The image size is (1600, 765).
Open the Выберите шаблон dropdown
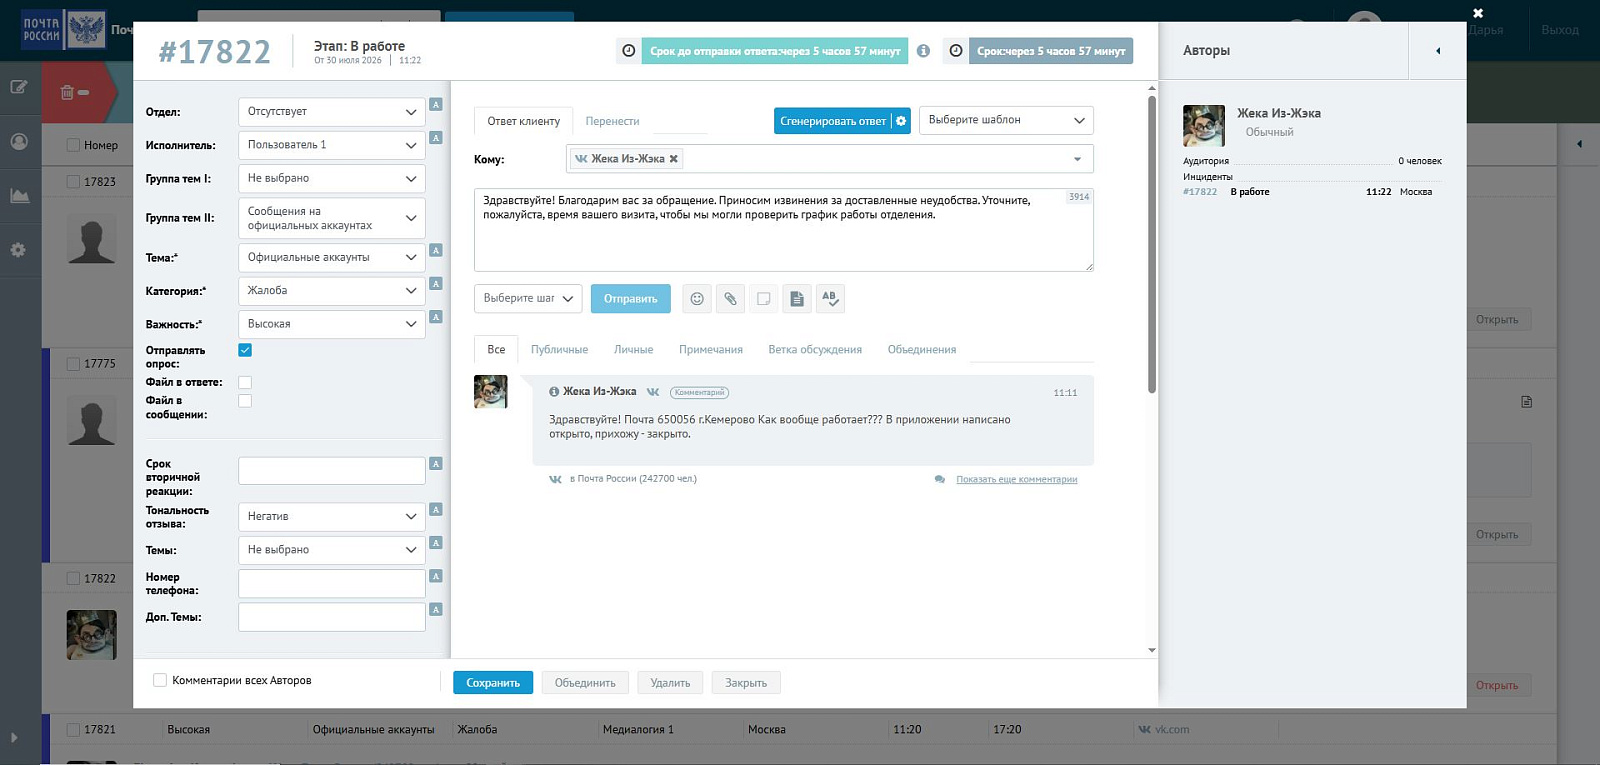[x=1006, y=120]
